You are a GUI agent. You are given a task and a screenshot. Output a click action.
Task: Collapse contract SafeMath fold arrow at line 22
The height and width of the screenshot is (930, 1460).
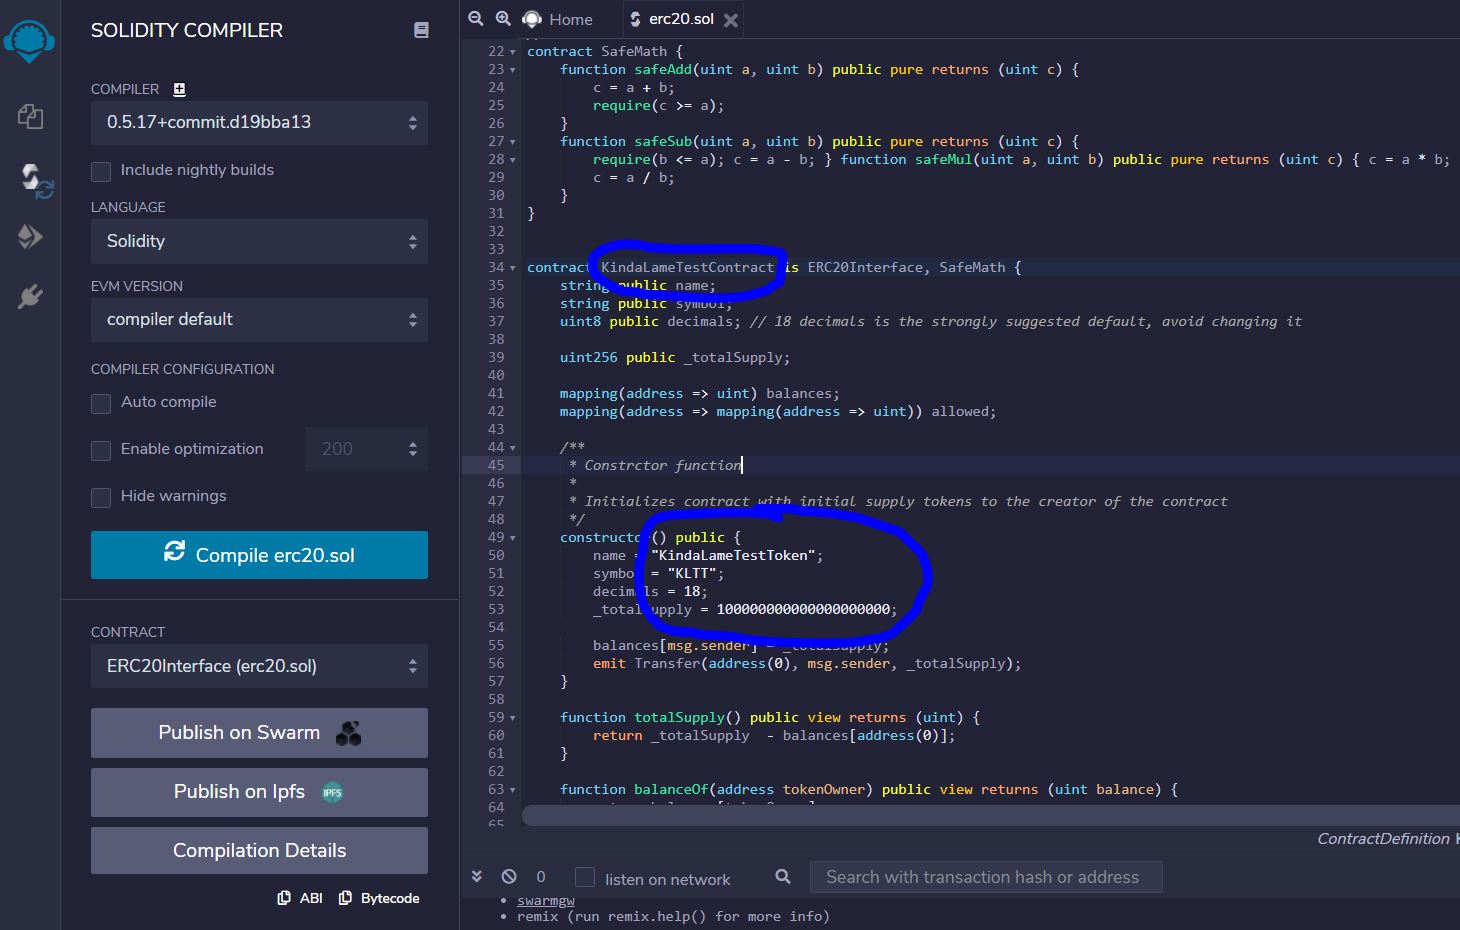pyautogui.click(x=513, y=52)
